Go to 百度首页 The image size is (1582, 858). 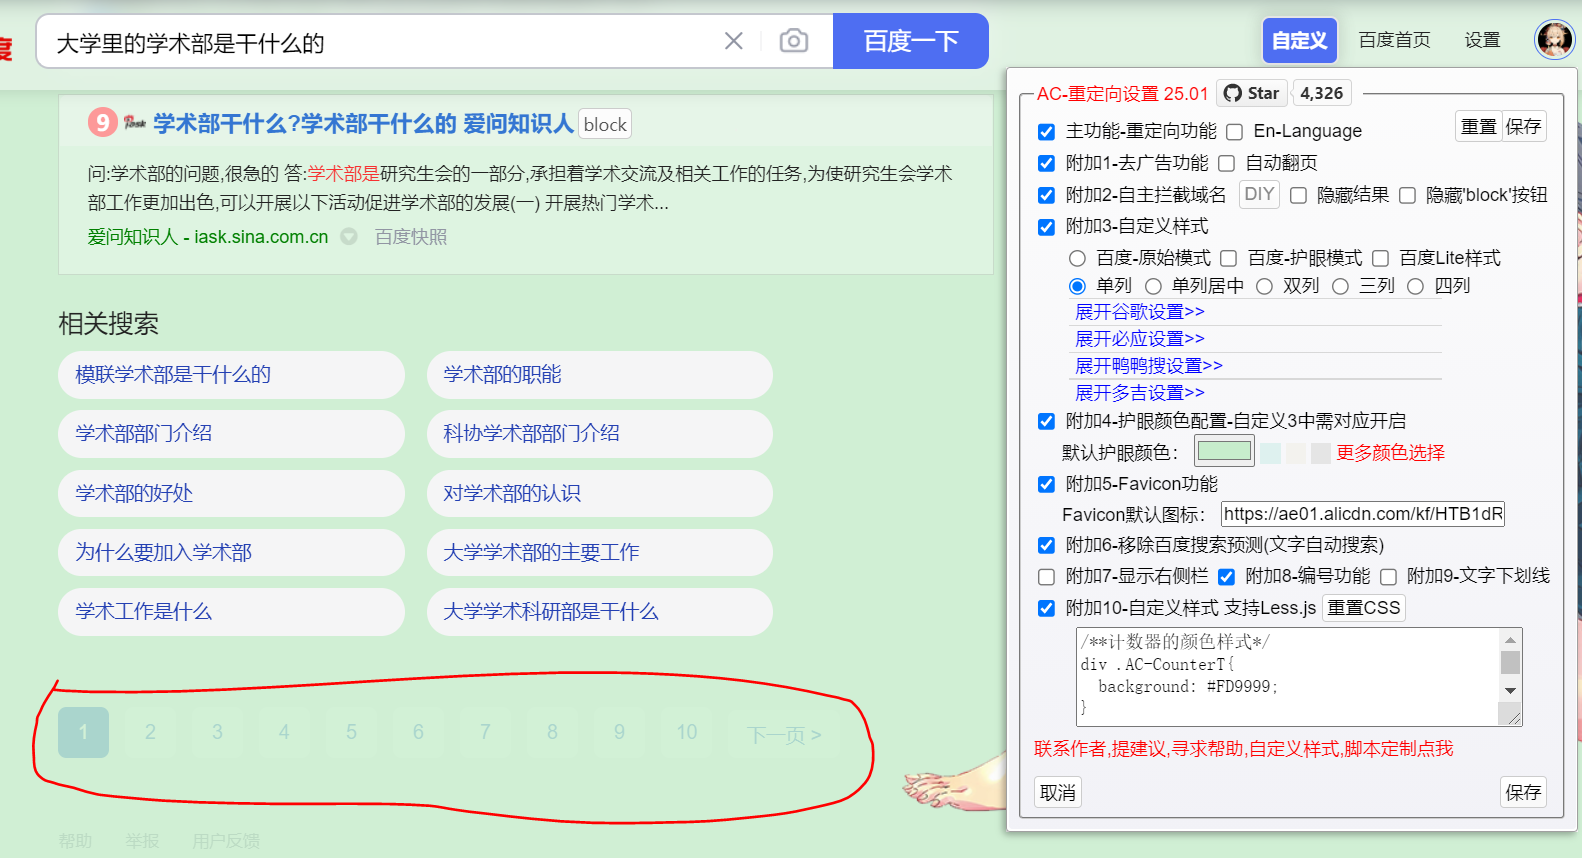click(x=1394, y=40)
